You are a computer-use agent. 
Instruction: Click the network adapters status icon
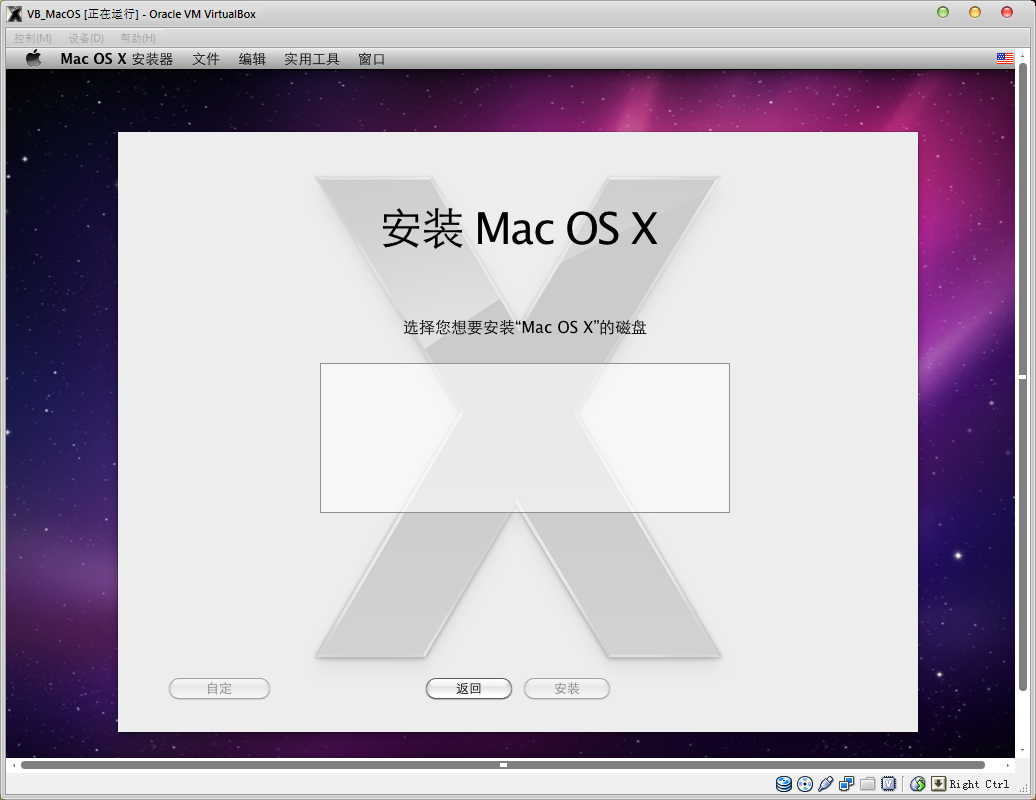pos(846,783)
